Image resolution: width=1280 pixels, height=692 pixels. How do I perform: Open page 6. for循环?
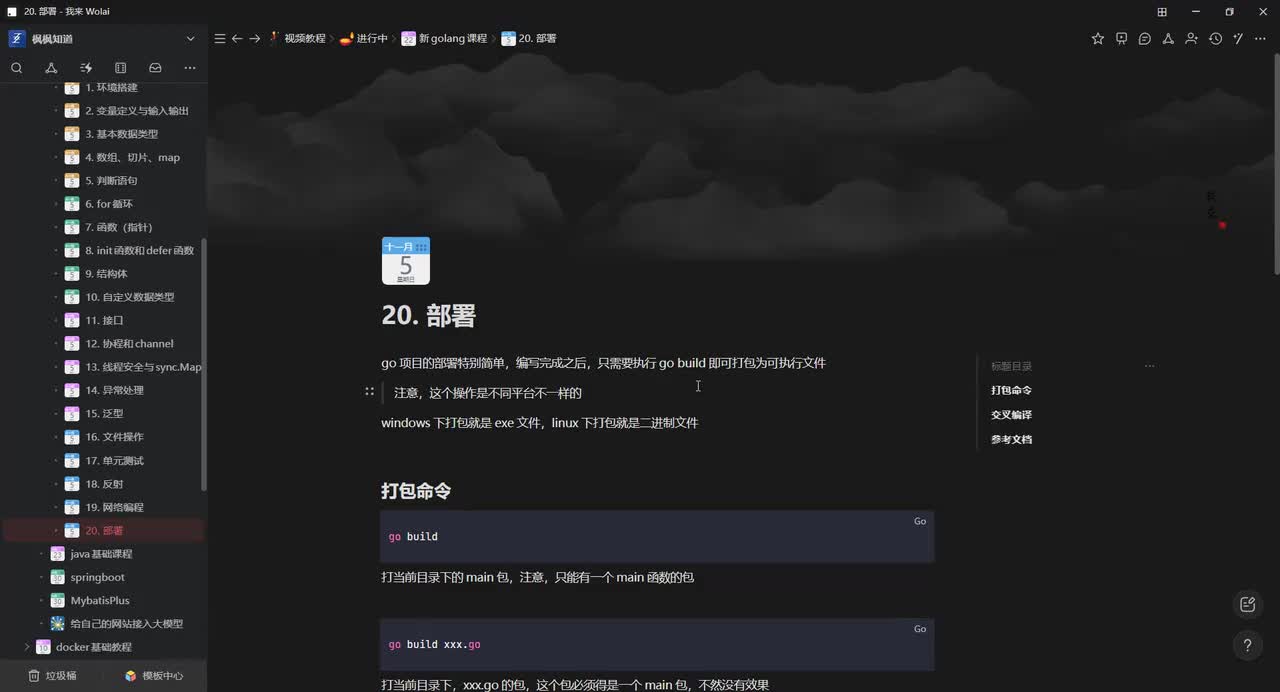click(109, 204)
